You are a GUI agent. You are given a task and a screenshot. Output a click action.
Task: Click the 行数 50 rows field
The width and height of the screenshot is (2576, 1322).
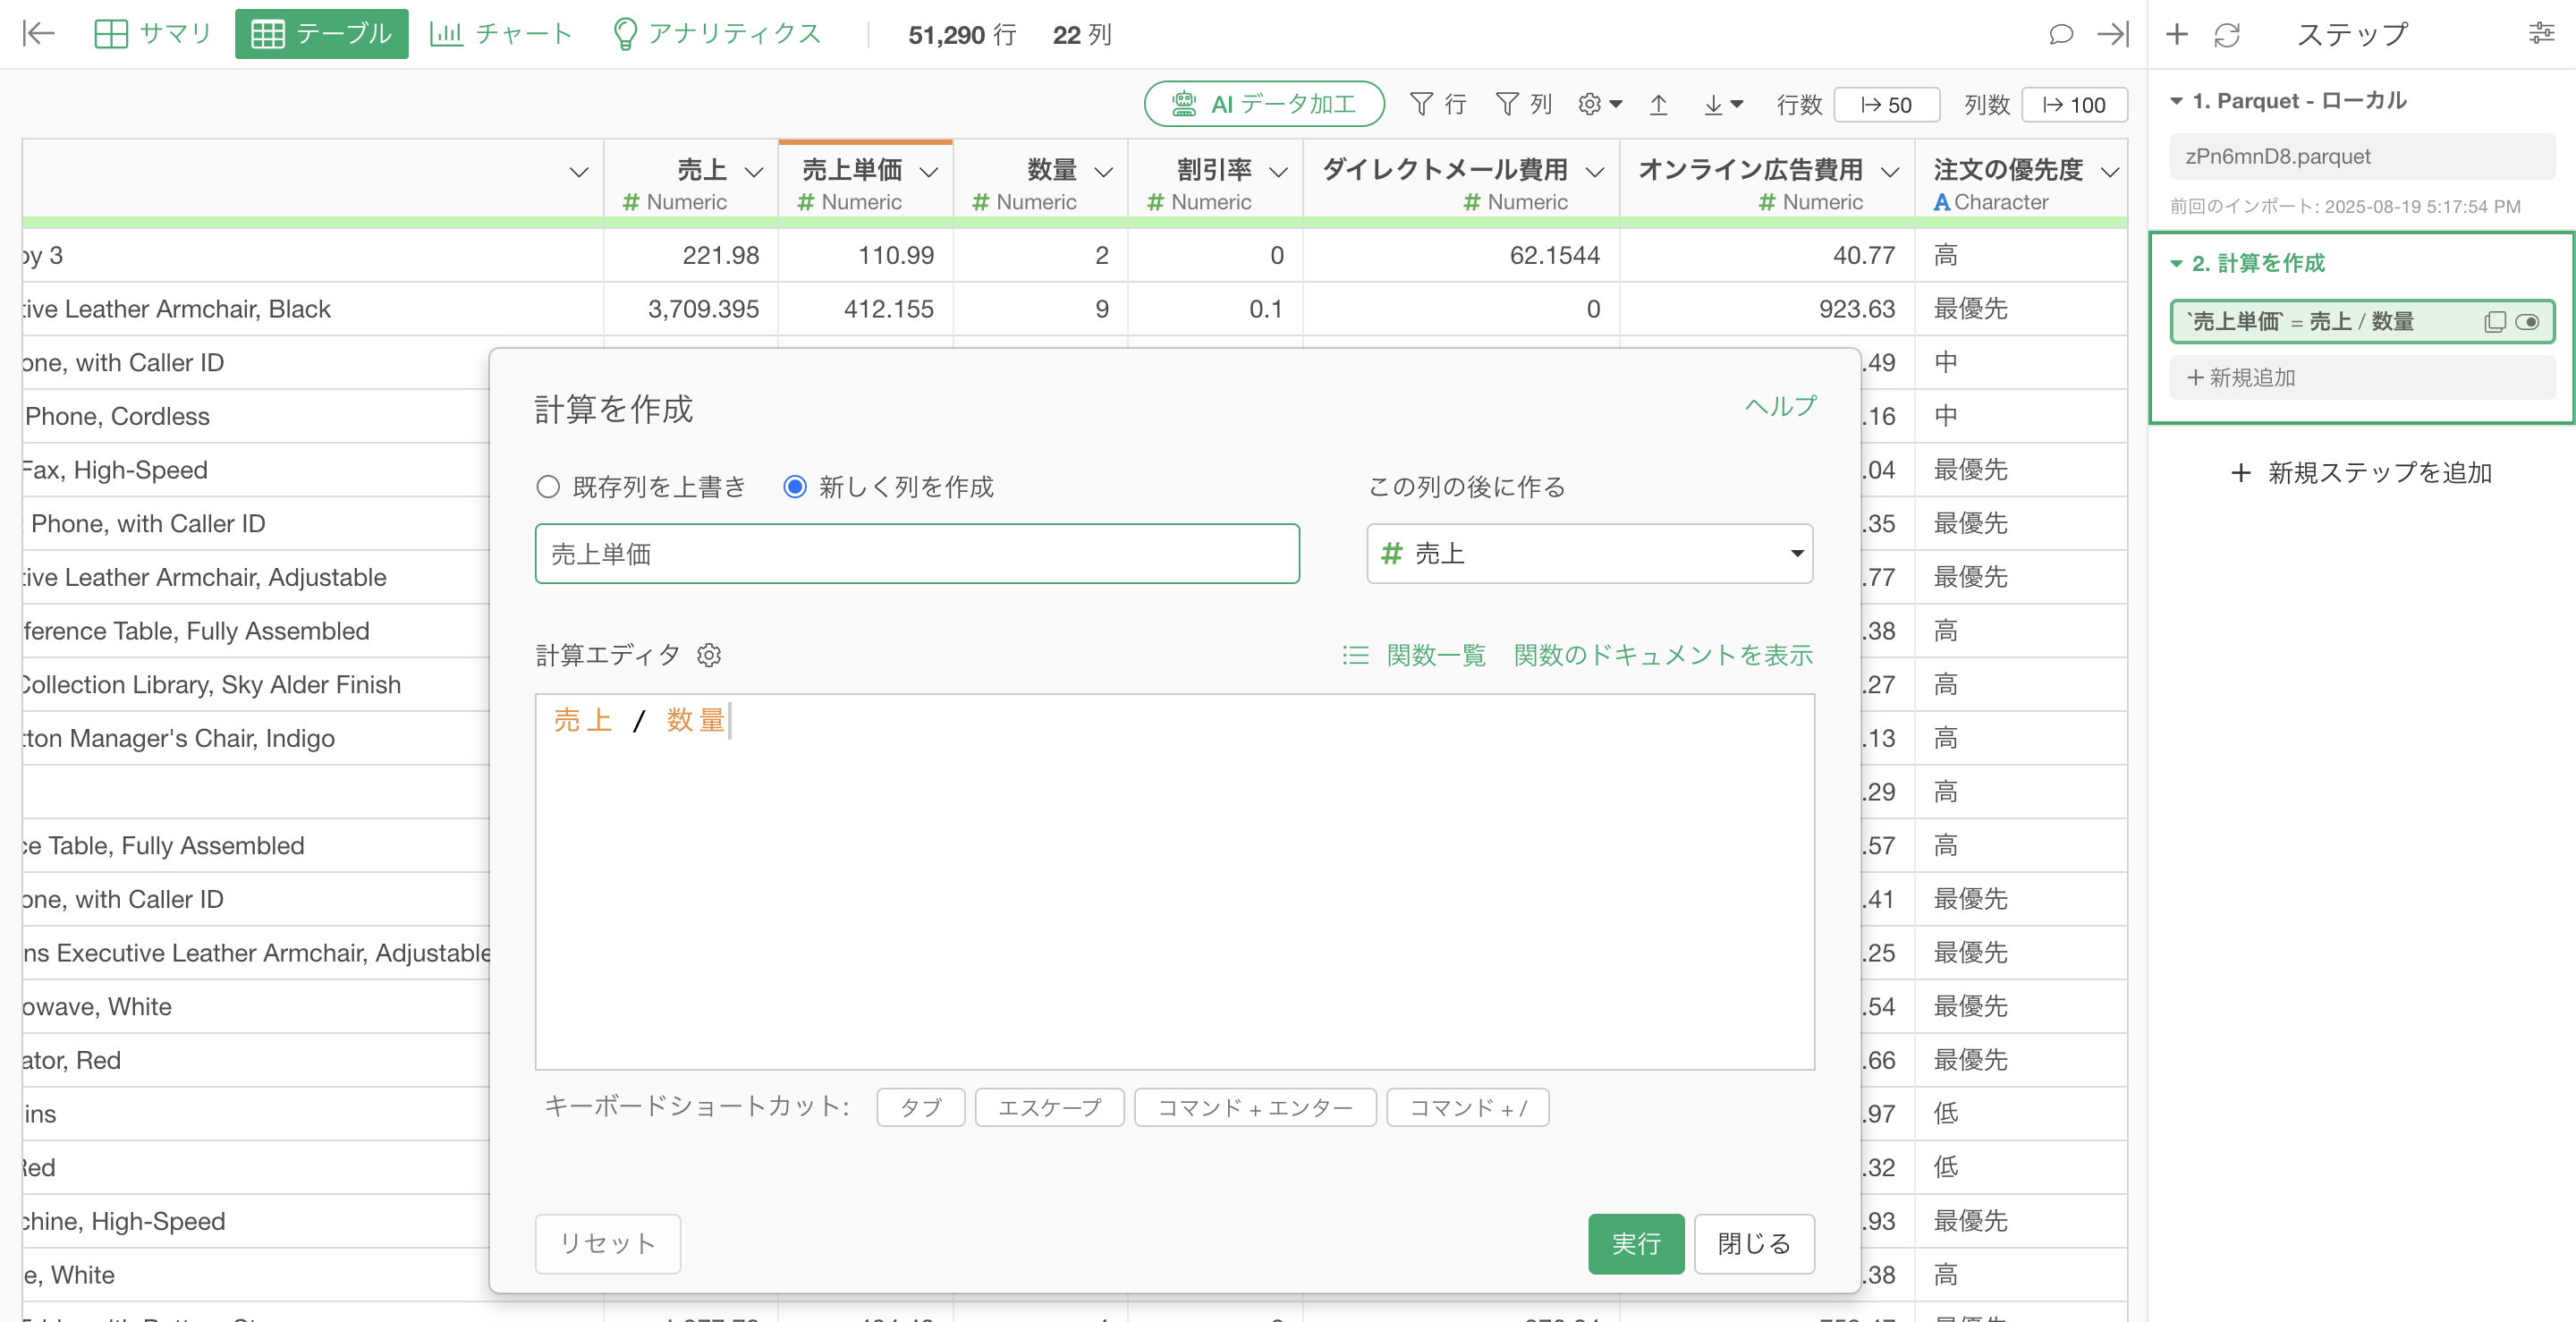point(1886,104)
